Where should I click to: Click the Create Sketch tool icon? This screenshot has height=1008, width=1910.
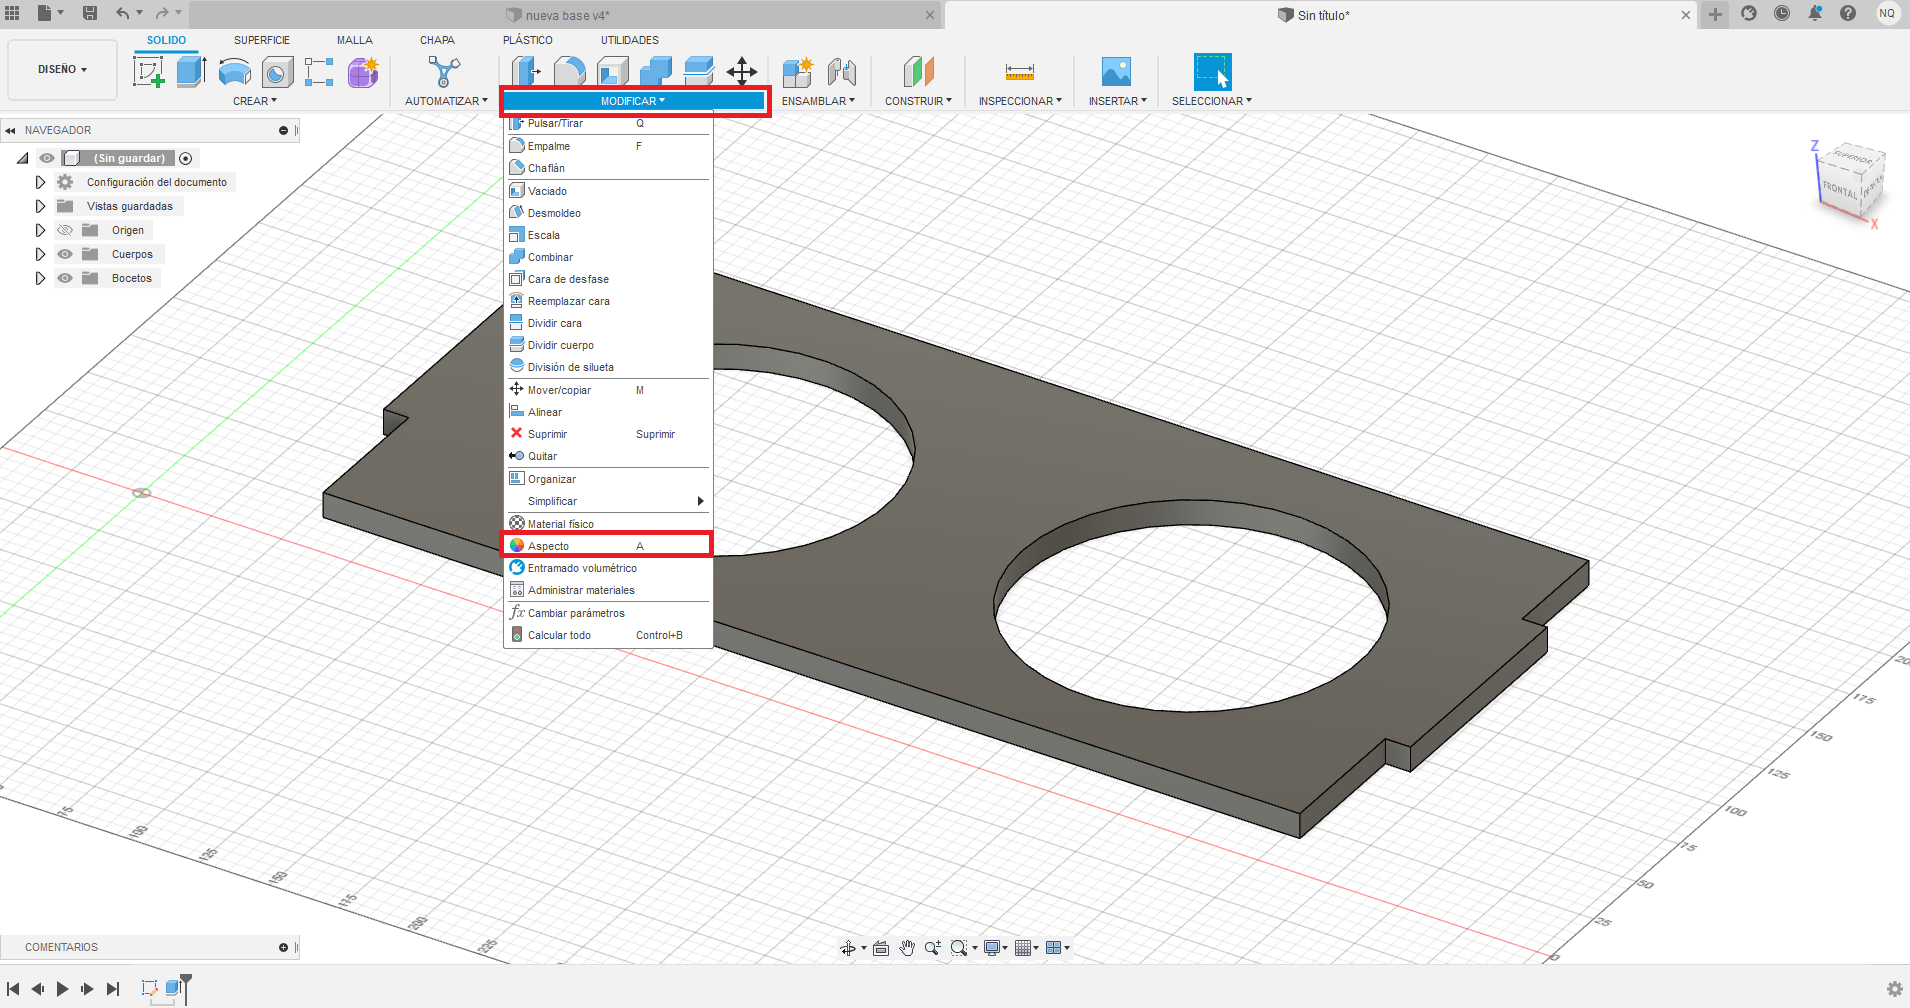tap(149, 72)
